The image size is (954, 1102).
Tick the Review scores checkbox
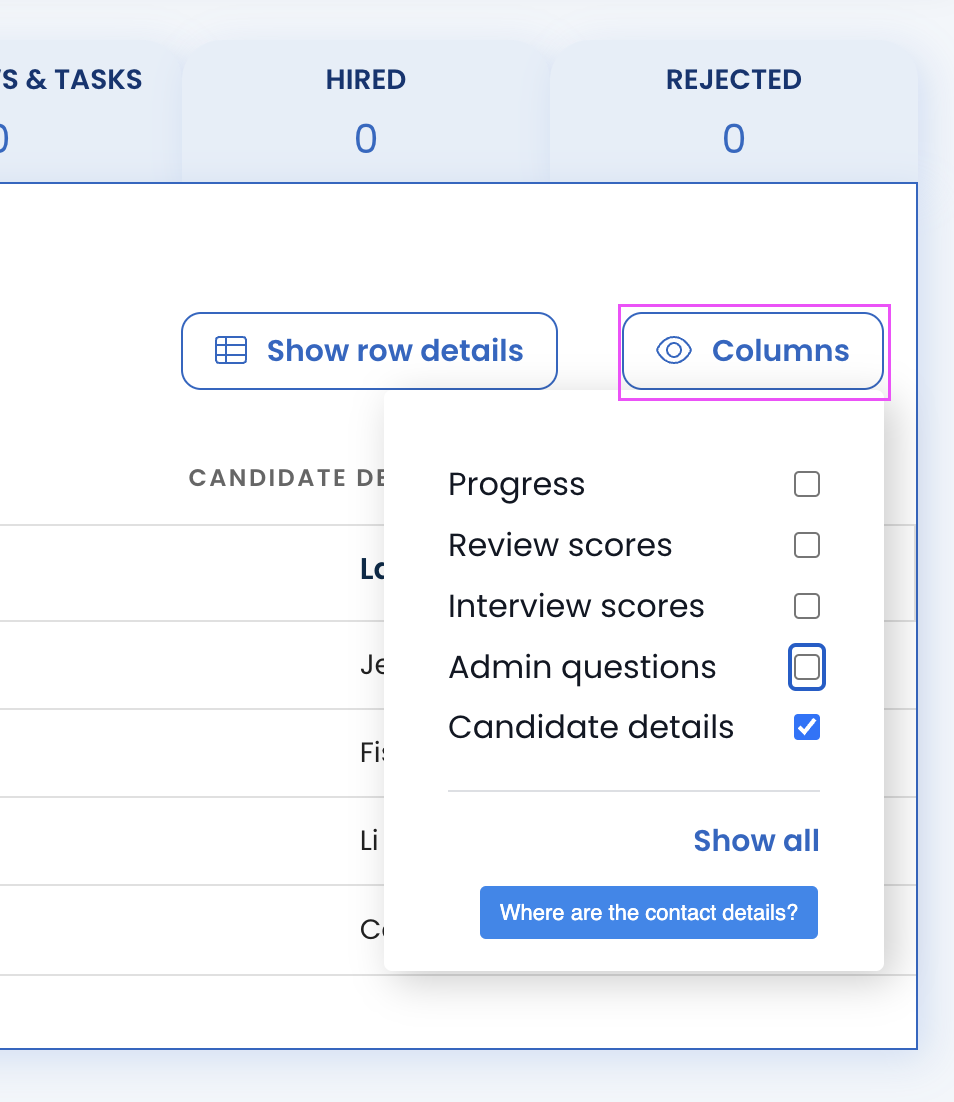(x=806, y=545)
